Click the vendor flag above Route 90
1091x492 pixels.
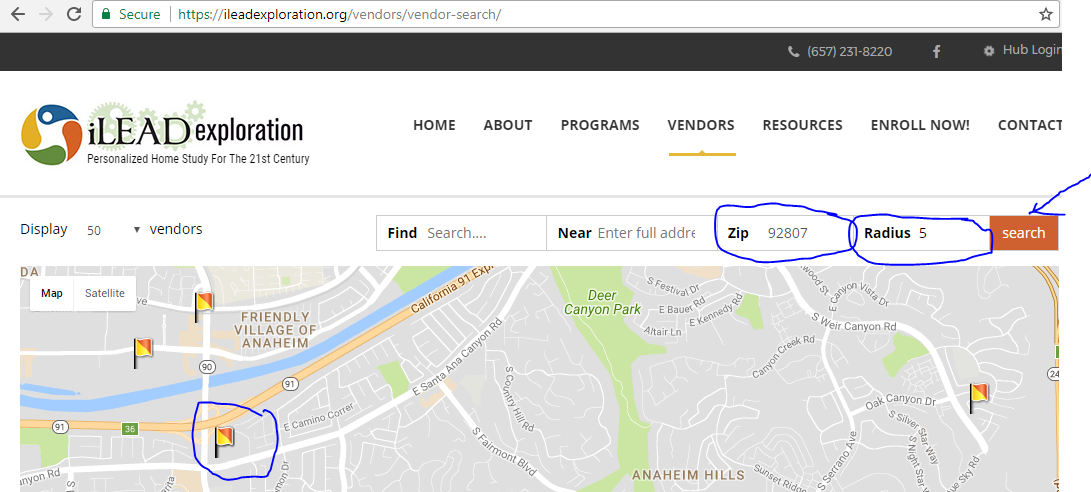pos(204,301)
